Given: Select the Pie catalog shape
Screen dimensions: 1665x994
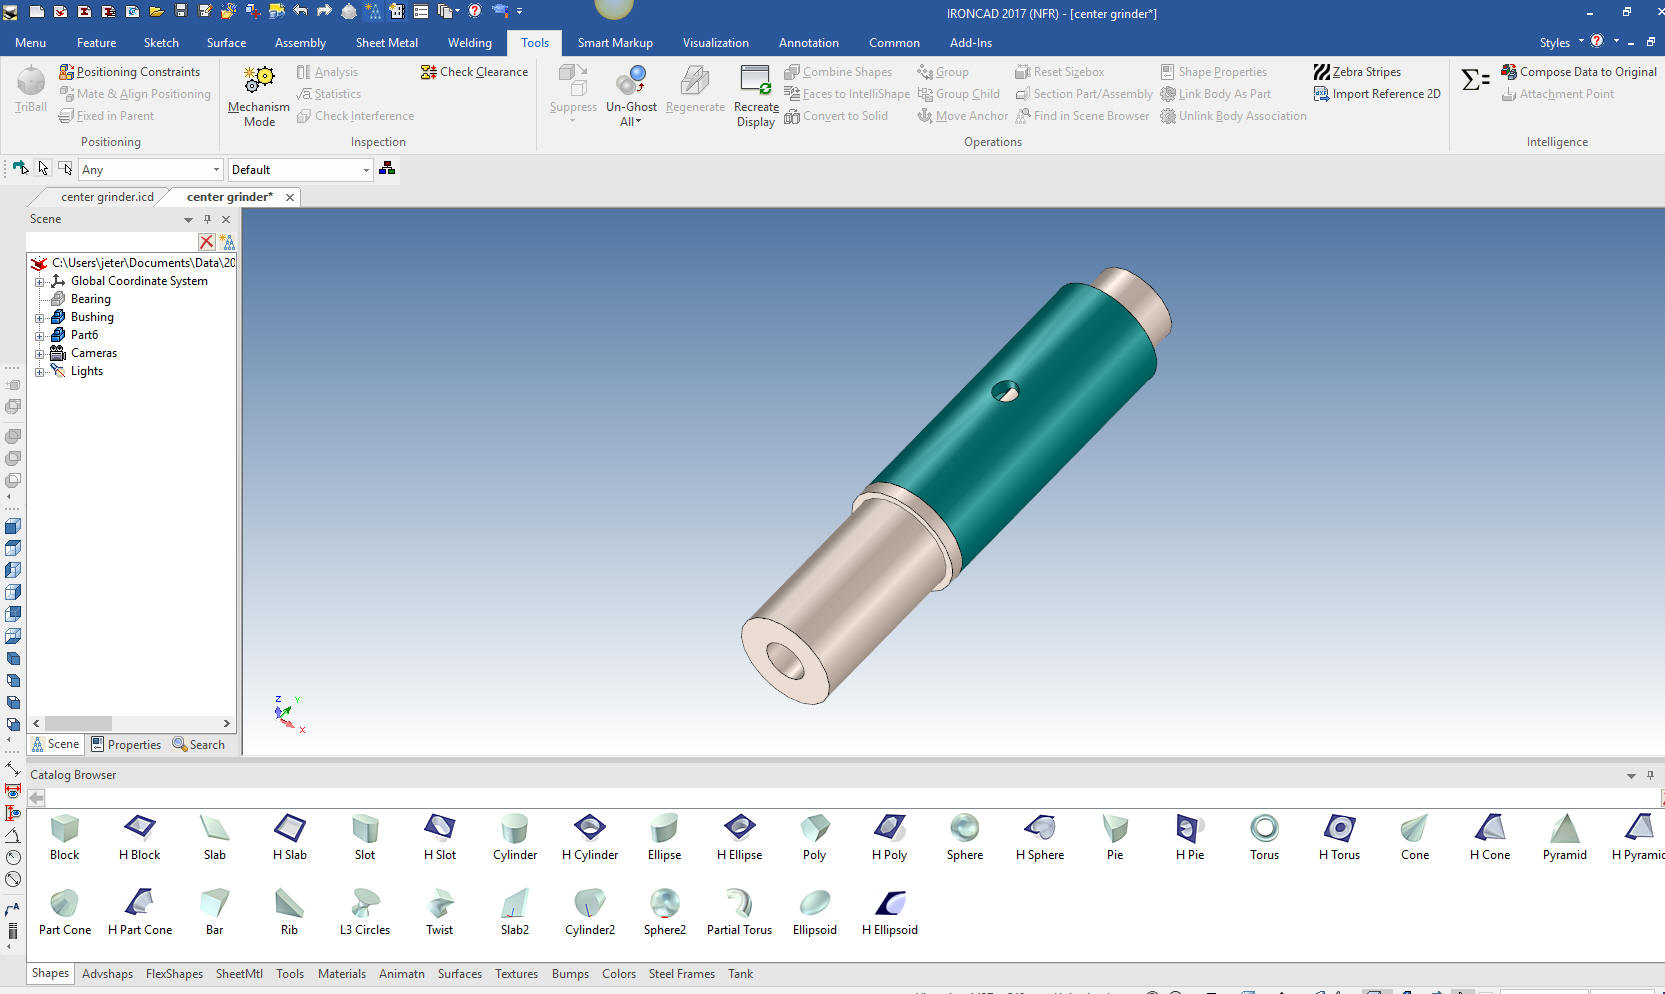Looking at the screenshot, I should coord(1115,837).
